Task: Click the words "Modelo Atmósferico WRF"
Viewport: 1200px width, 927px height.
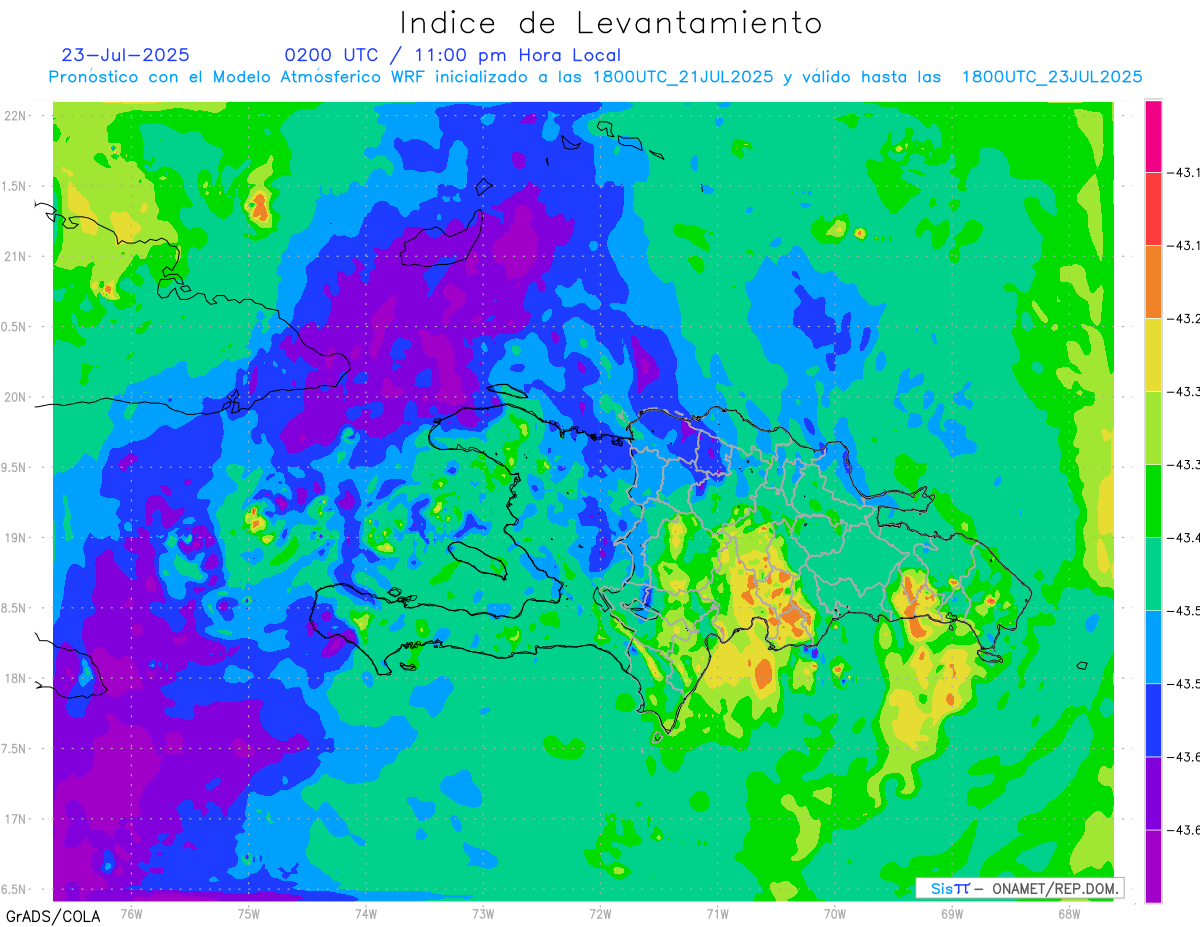Action: click(318, 77)
